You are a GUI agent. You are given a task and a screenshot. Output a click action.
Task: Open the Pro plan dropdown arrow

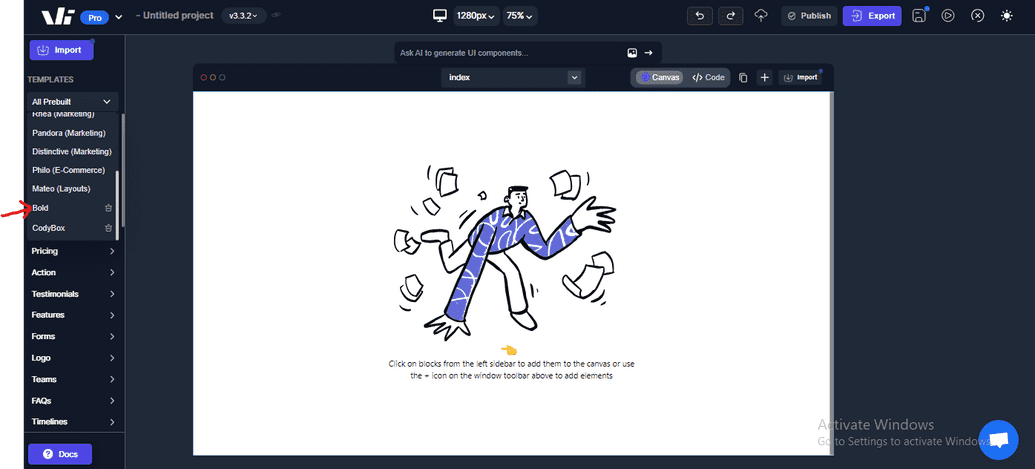coord(119,17)
